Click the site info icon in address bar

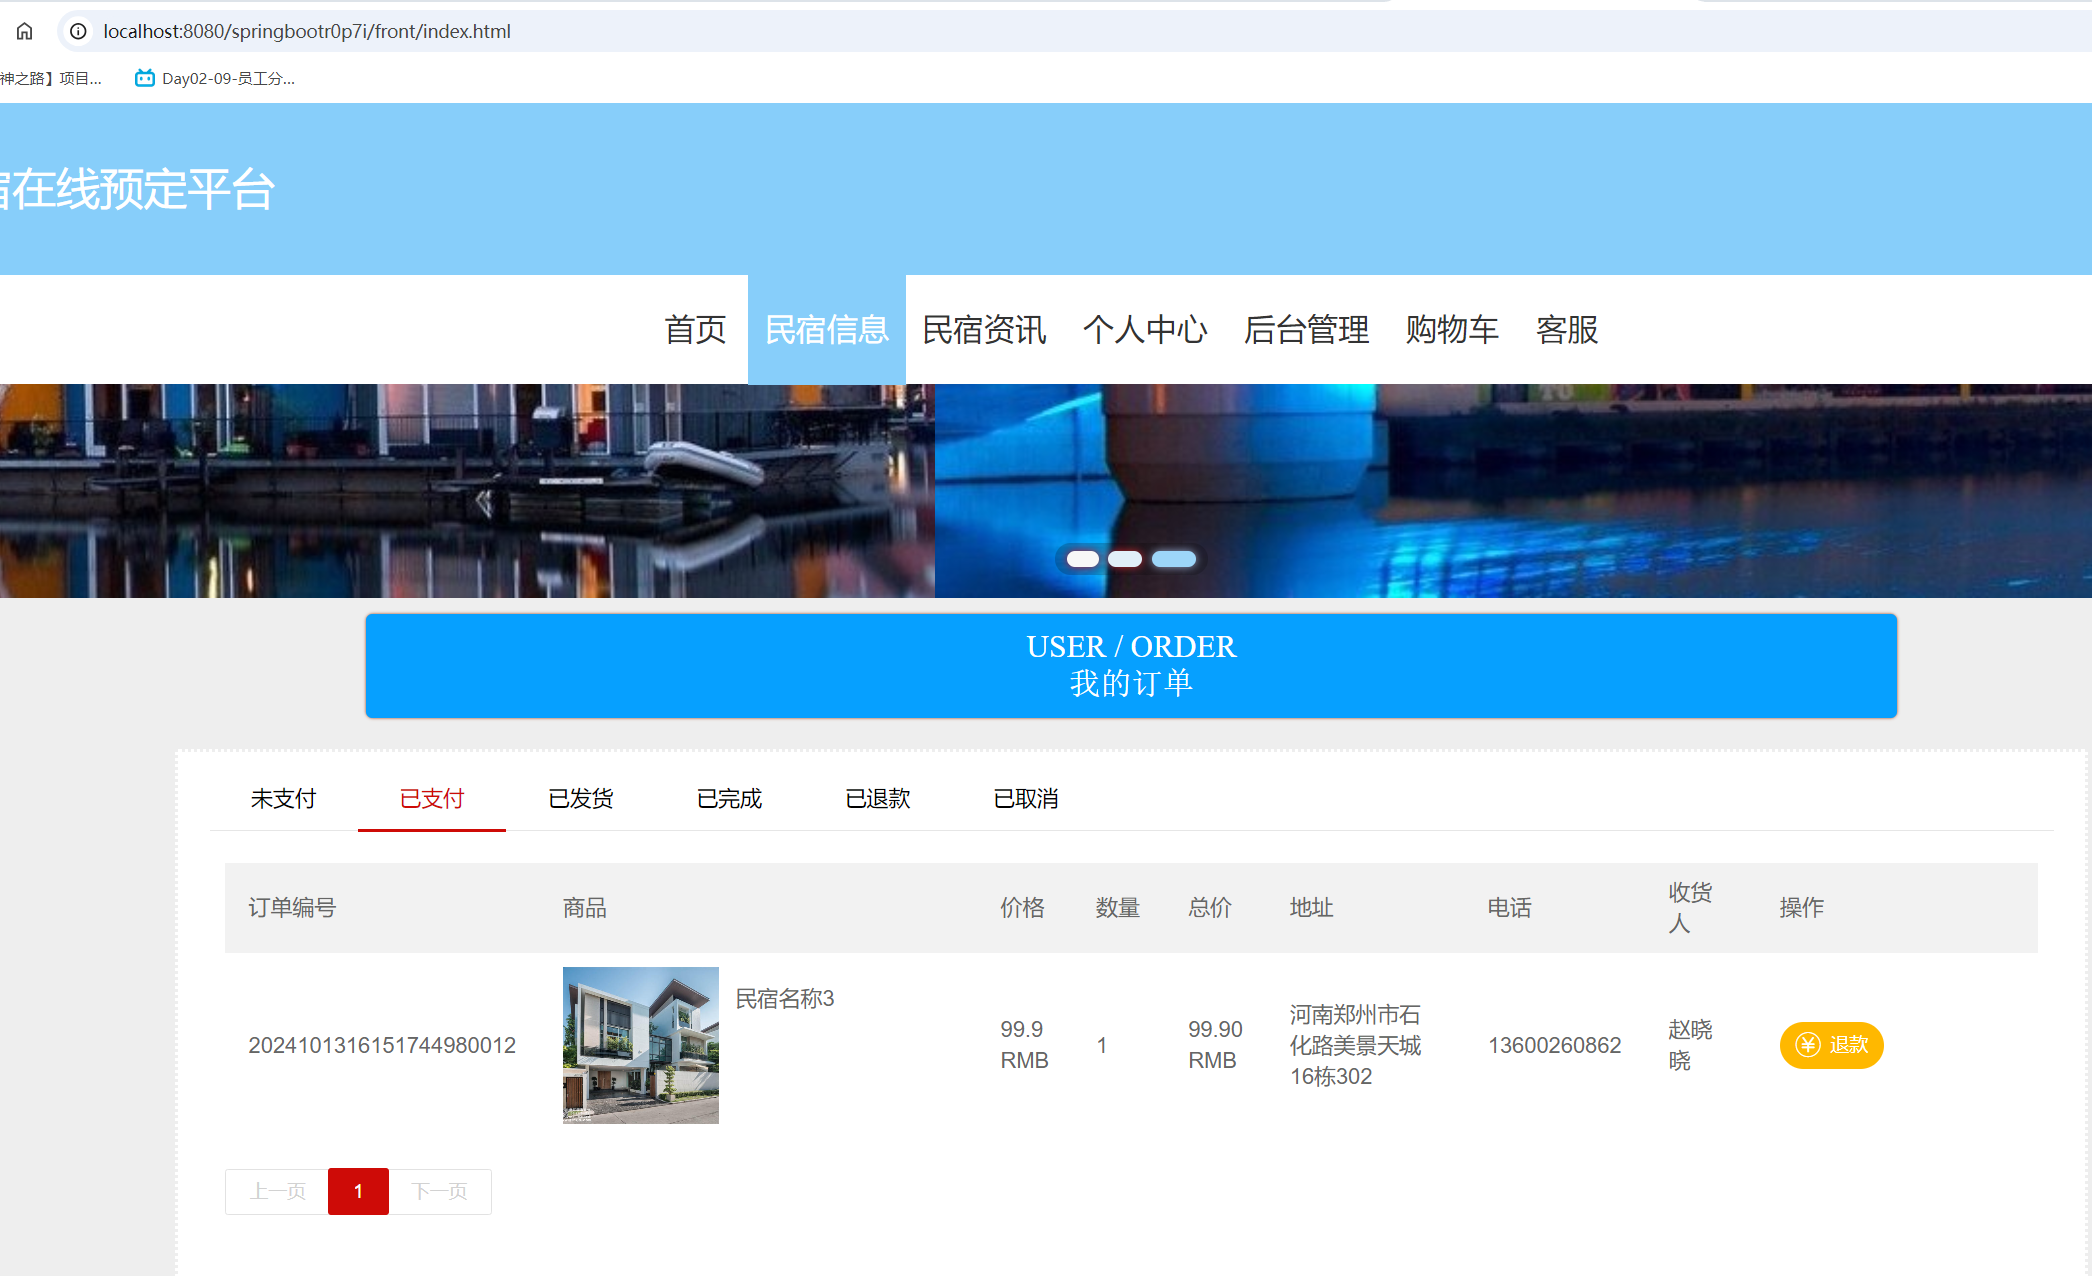click(x=77, y=31)
